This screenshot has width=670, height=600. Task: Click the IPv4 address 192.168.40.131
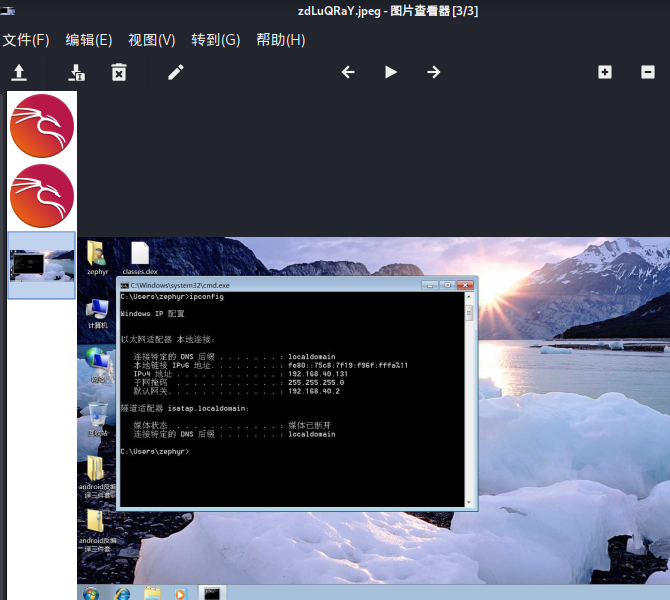click(317, 374)
